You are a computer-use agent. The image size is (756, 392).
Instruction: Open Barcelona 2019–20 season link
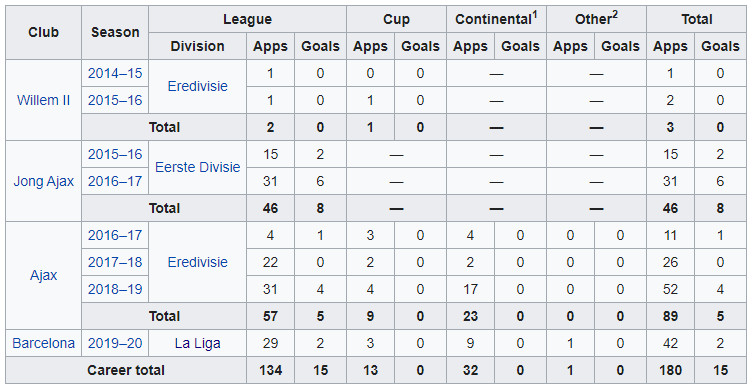(115, 343)
